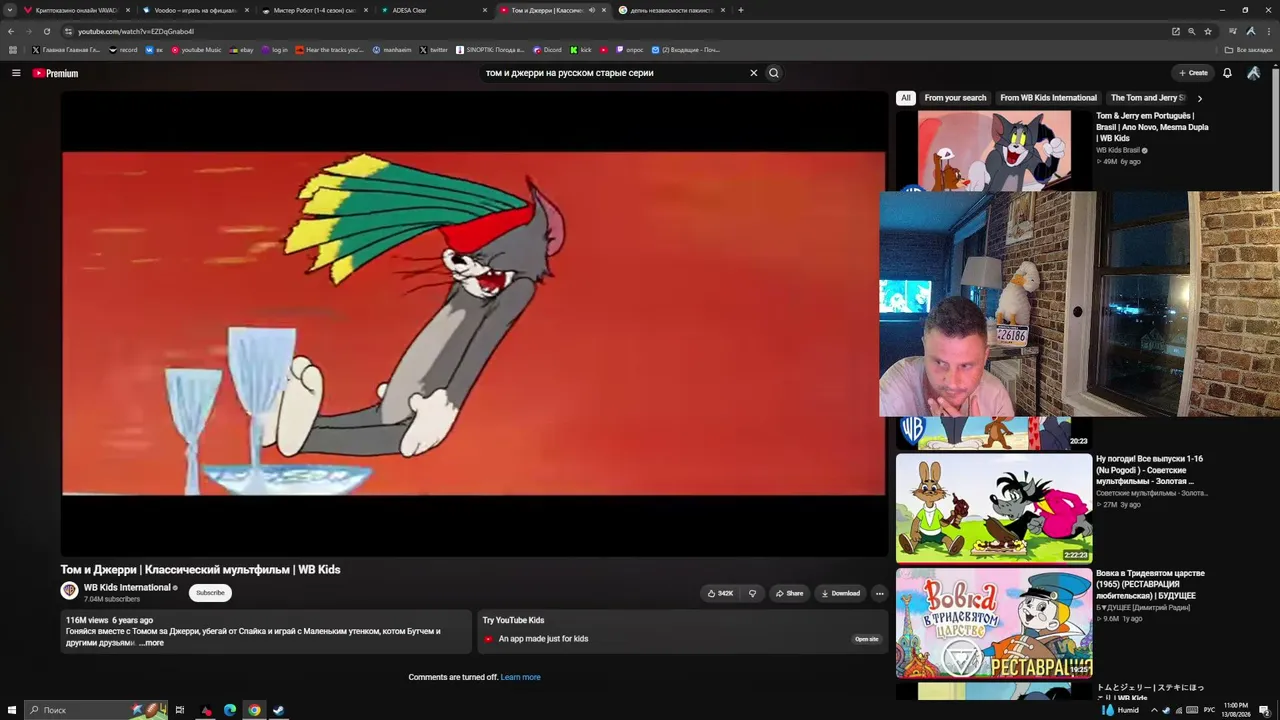Viewport: 1280px width, 720px height.
Task: Bookmark this page with the star
Action: 1208,31
